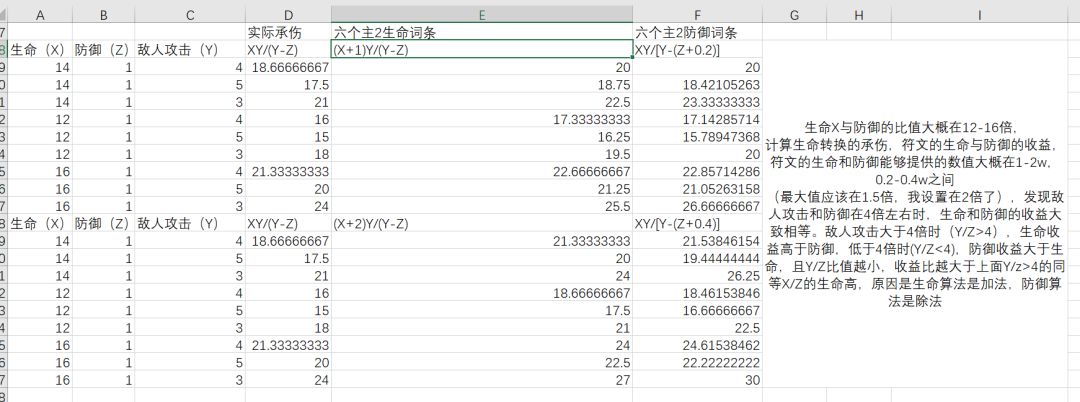Click the XY/(Y-Z) cell directly below 实际承伤

[288, 50]
